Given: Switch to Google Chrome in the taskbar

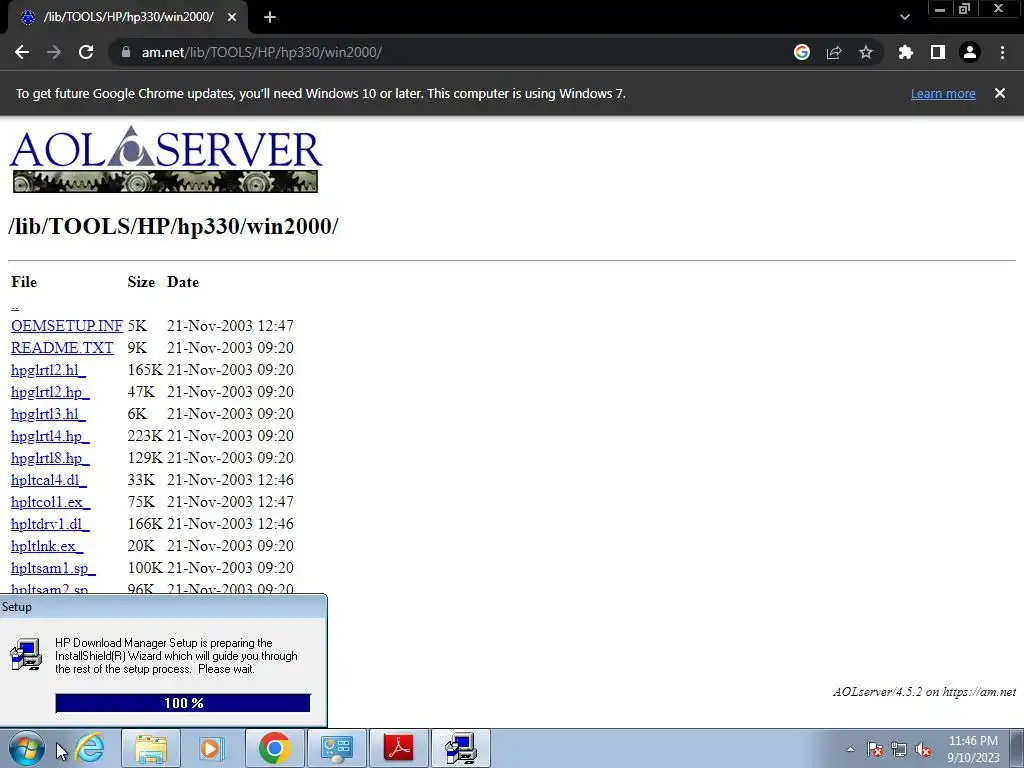Looking at the screenshot, I should click(x=274, y=748).
